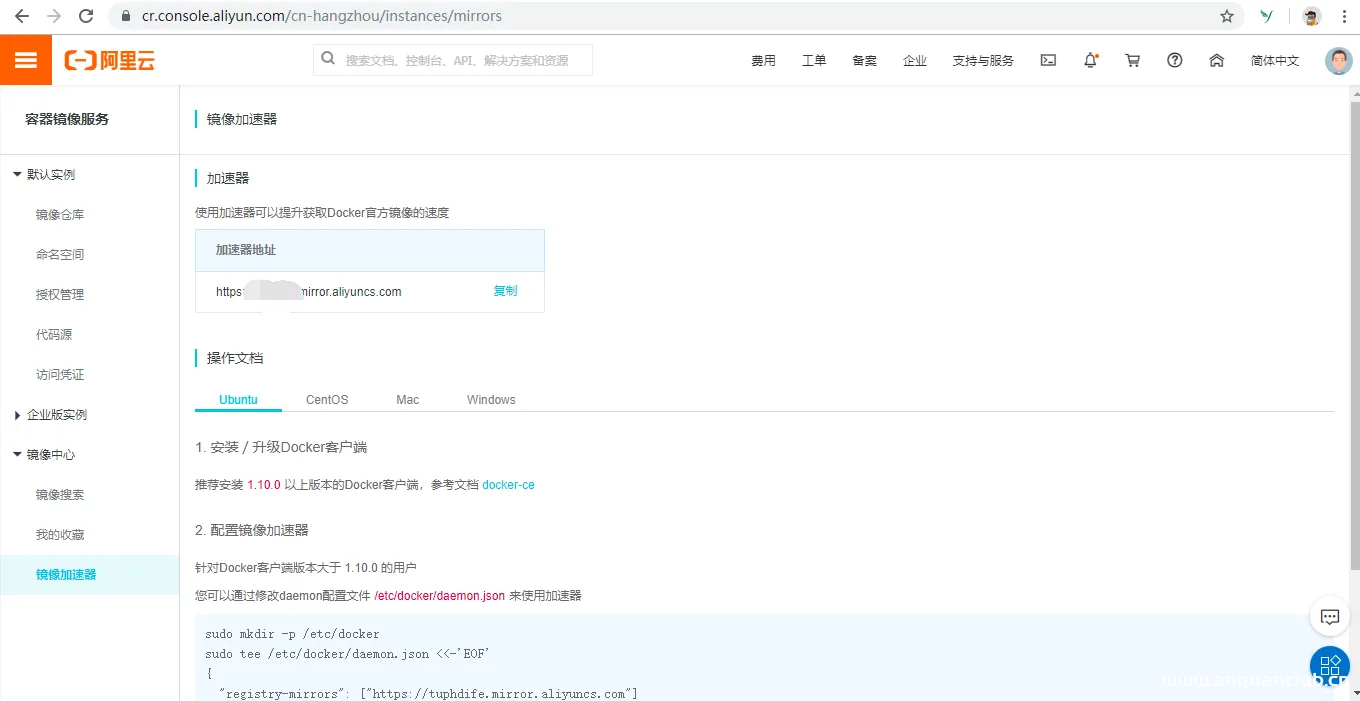
Task: Click the registry-mirrors code line
Action: (x=428, y=693)
